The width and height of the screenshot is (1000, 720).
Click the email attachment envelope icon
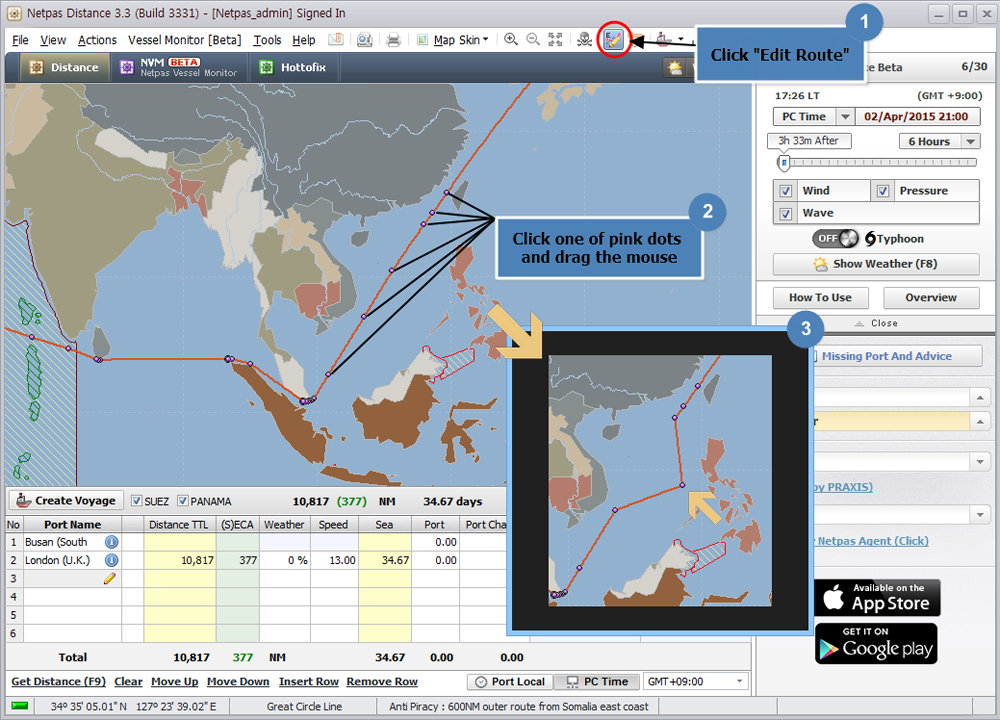tap(335, 40)
